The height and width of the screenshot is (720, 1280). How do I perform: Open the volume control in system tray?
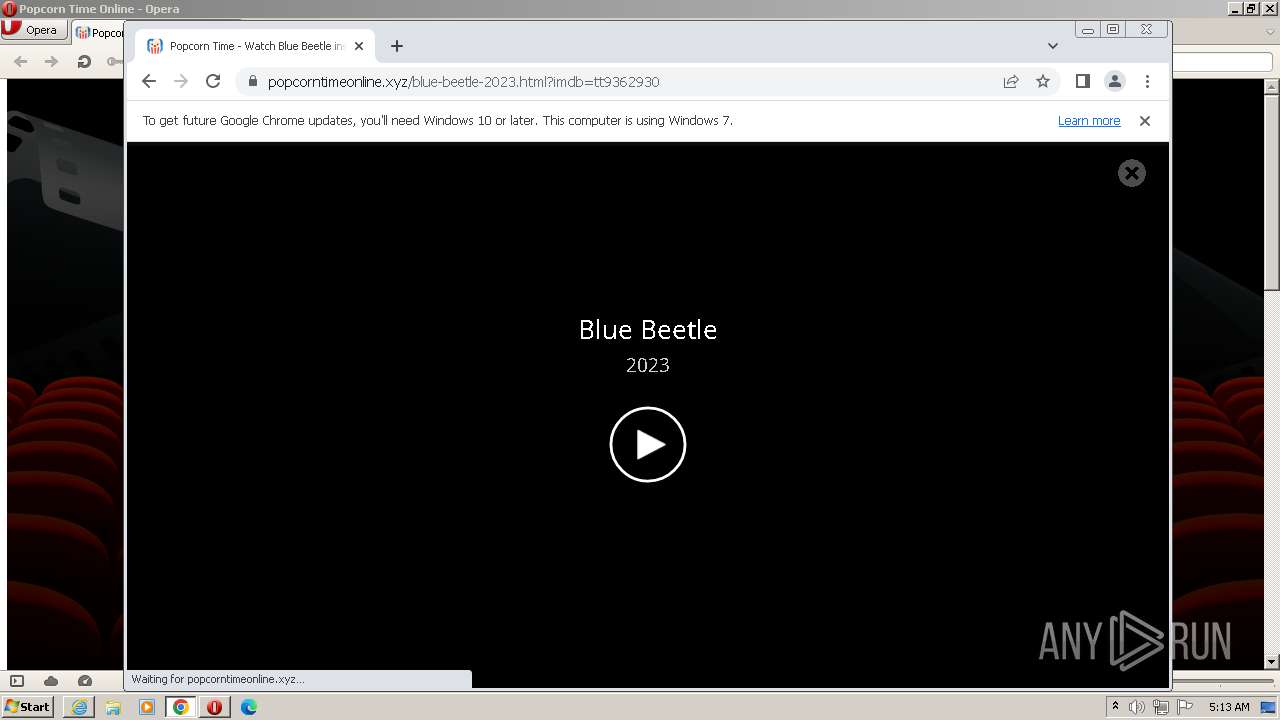[1137, 707]
